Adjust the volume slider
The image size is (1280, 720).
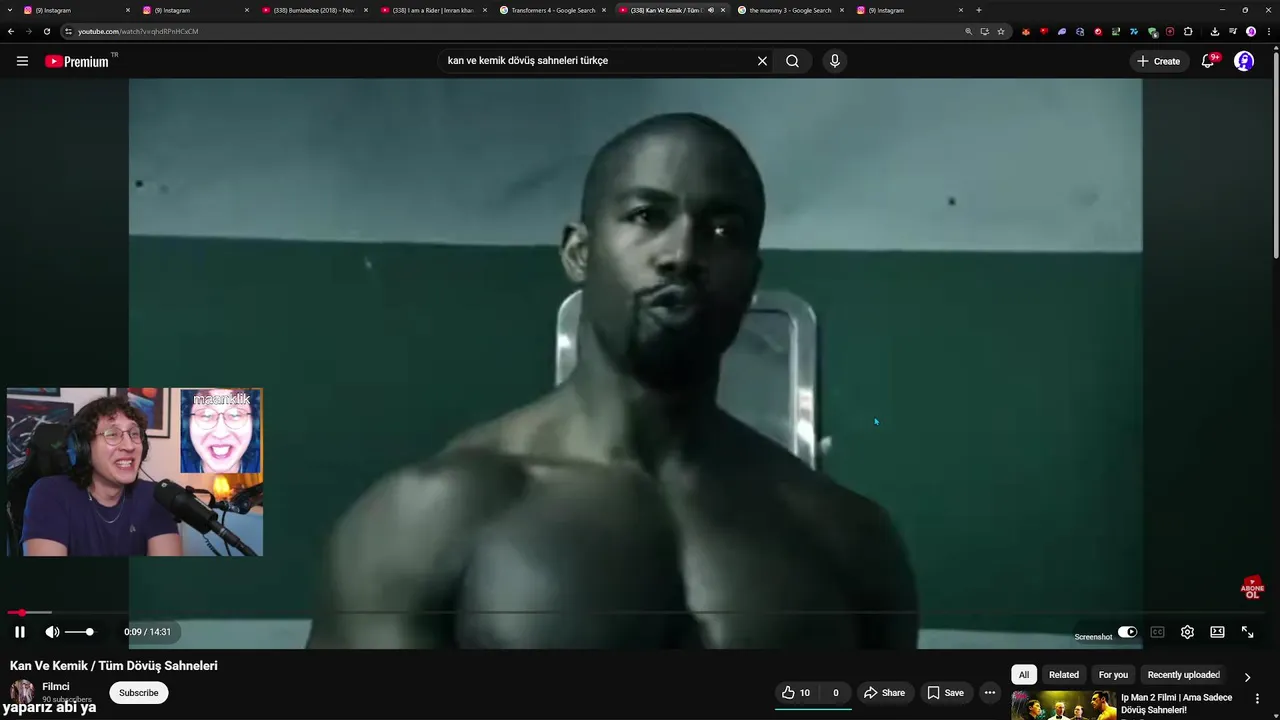pyautogui.click(x=79, y=632)
